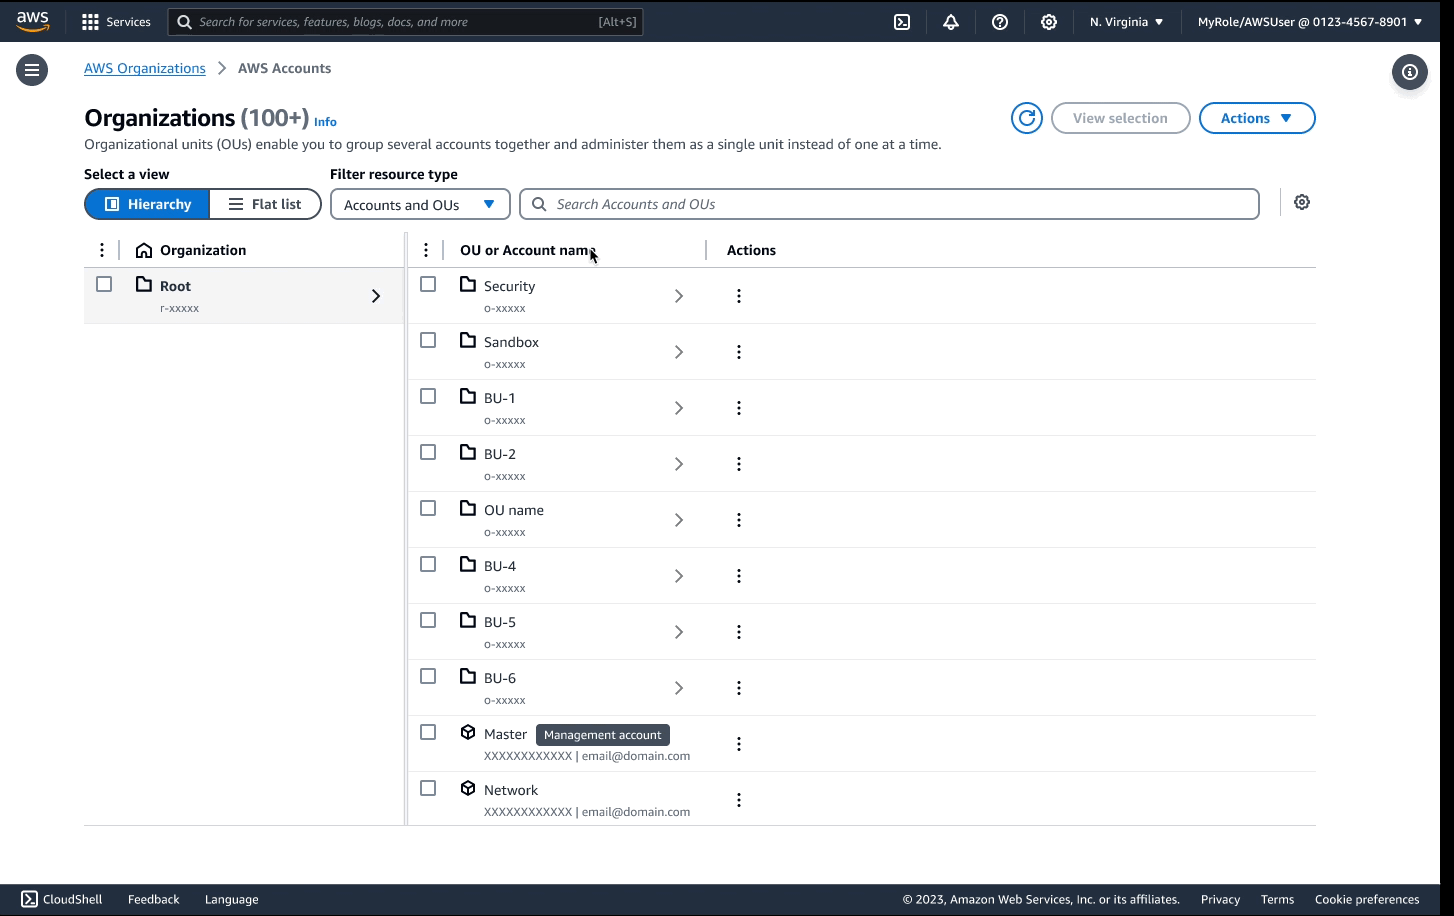Click the Management account badge
Screen dimensions: 1454x916
(x=602, y=735)
